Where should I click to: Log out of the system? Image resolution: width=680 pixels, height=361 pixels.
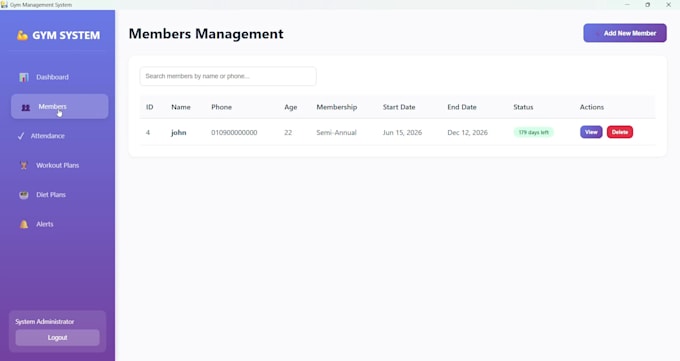57,338
